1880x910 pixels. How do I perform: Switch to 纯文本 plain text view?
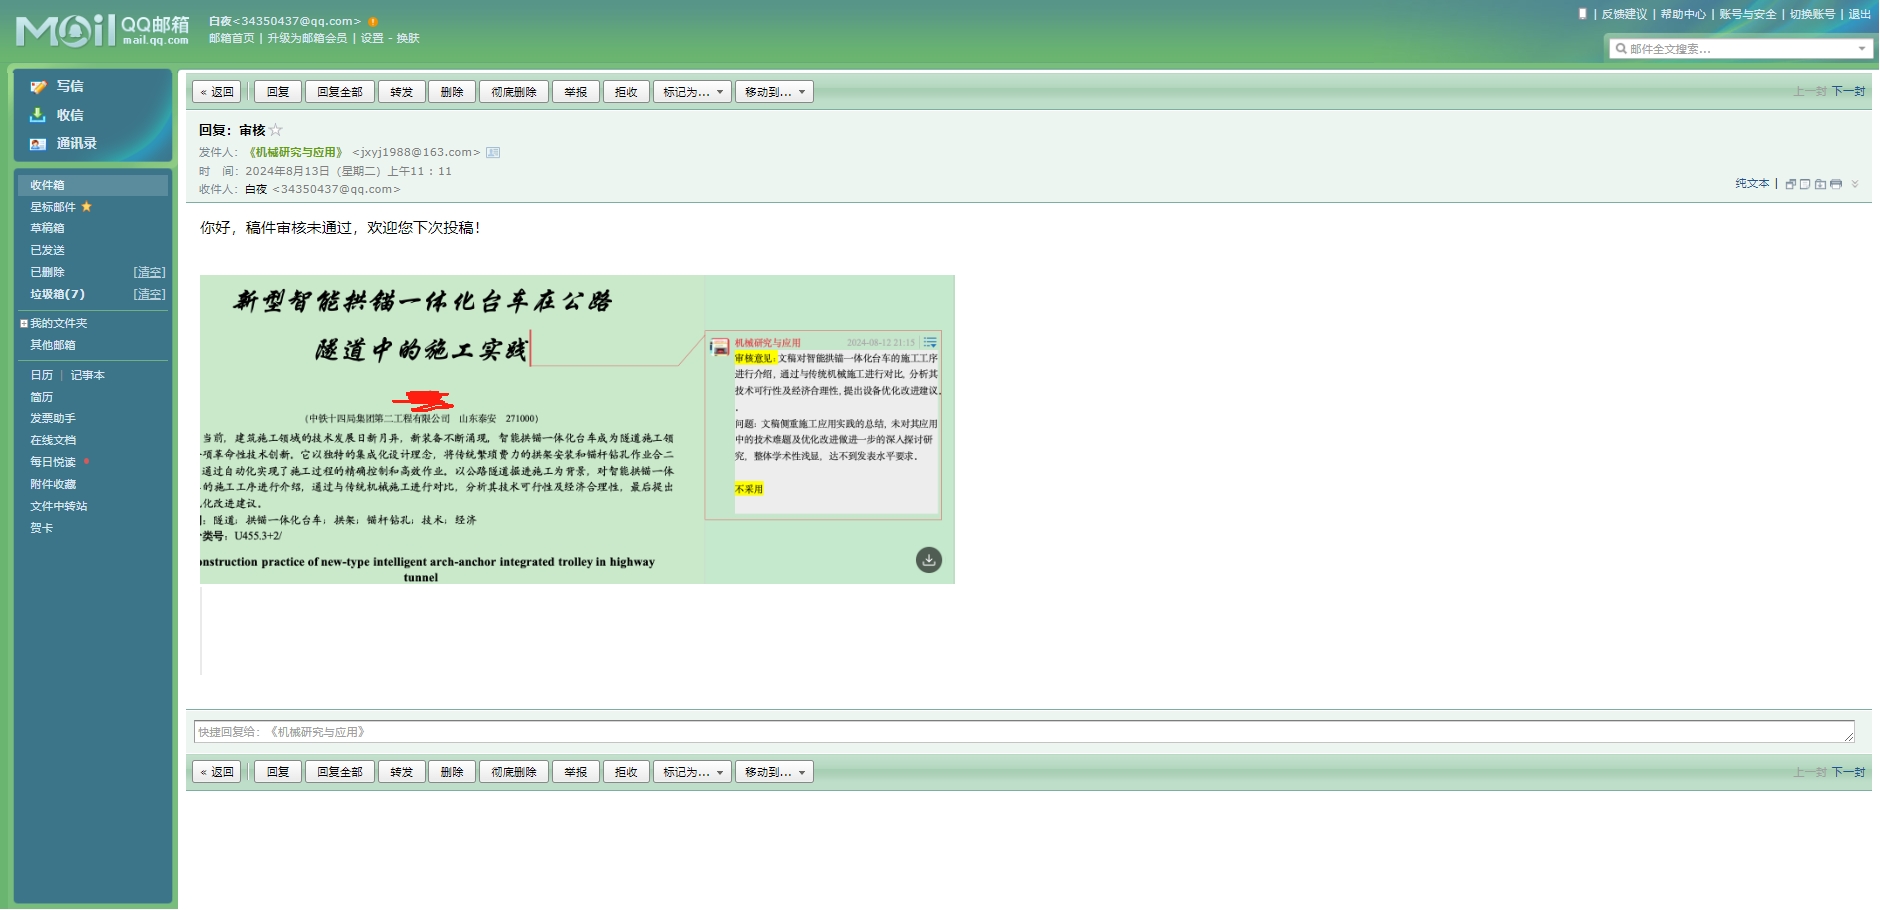coord(1751,184)
